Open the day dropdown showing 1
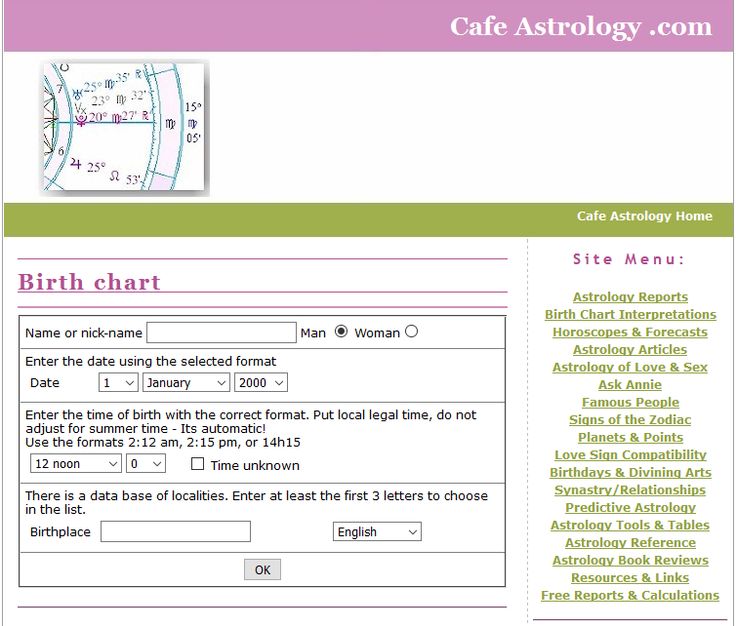The height and width of the screenshot is (626, 736). point(118,382)
